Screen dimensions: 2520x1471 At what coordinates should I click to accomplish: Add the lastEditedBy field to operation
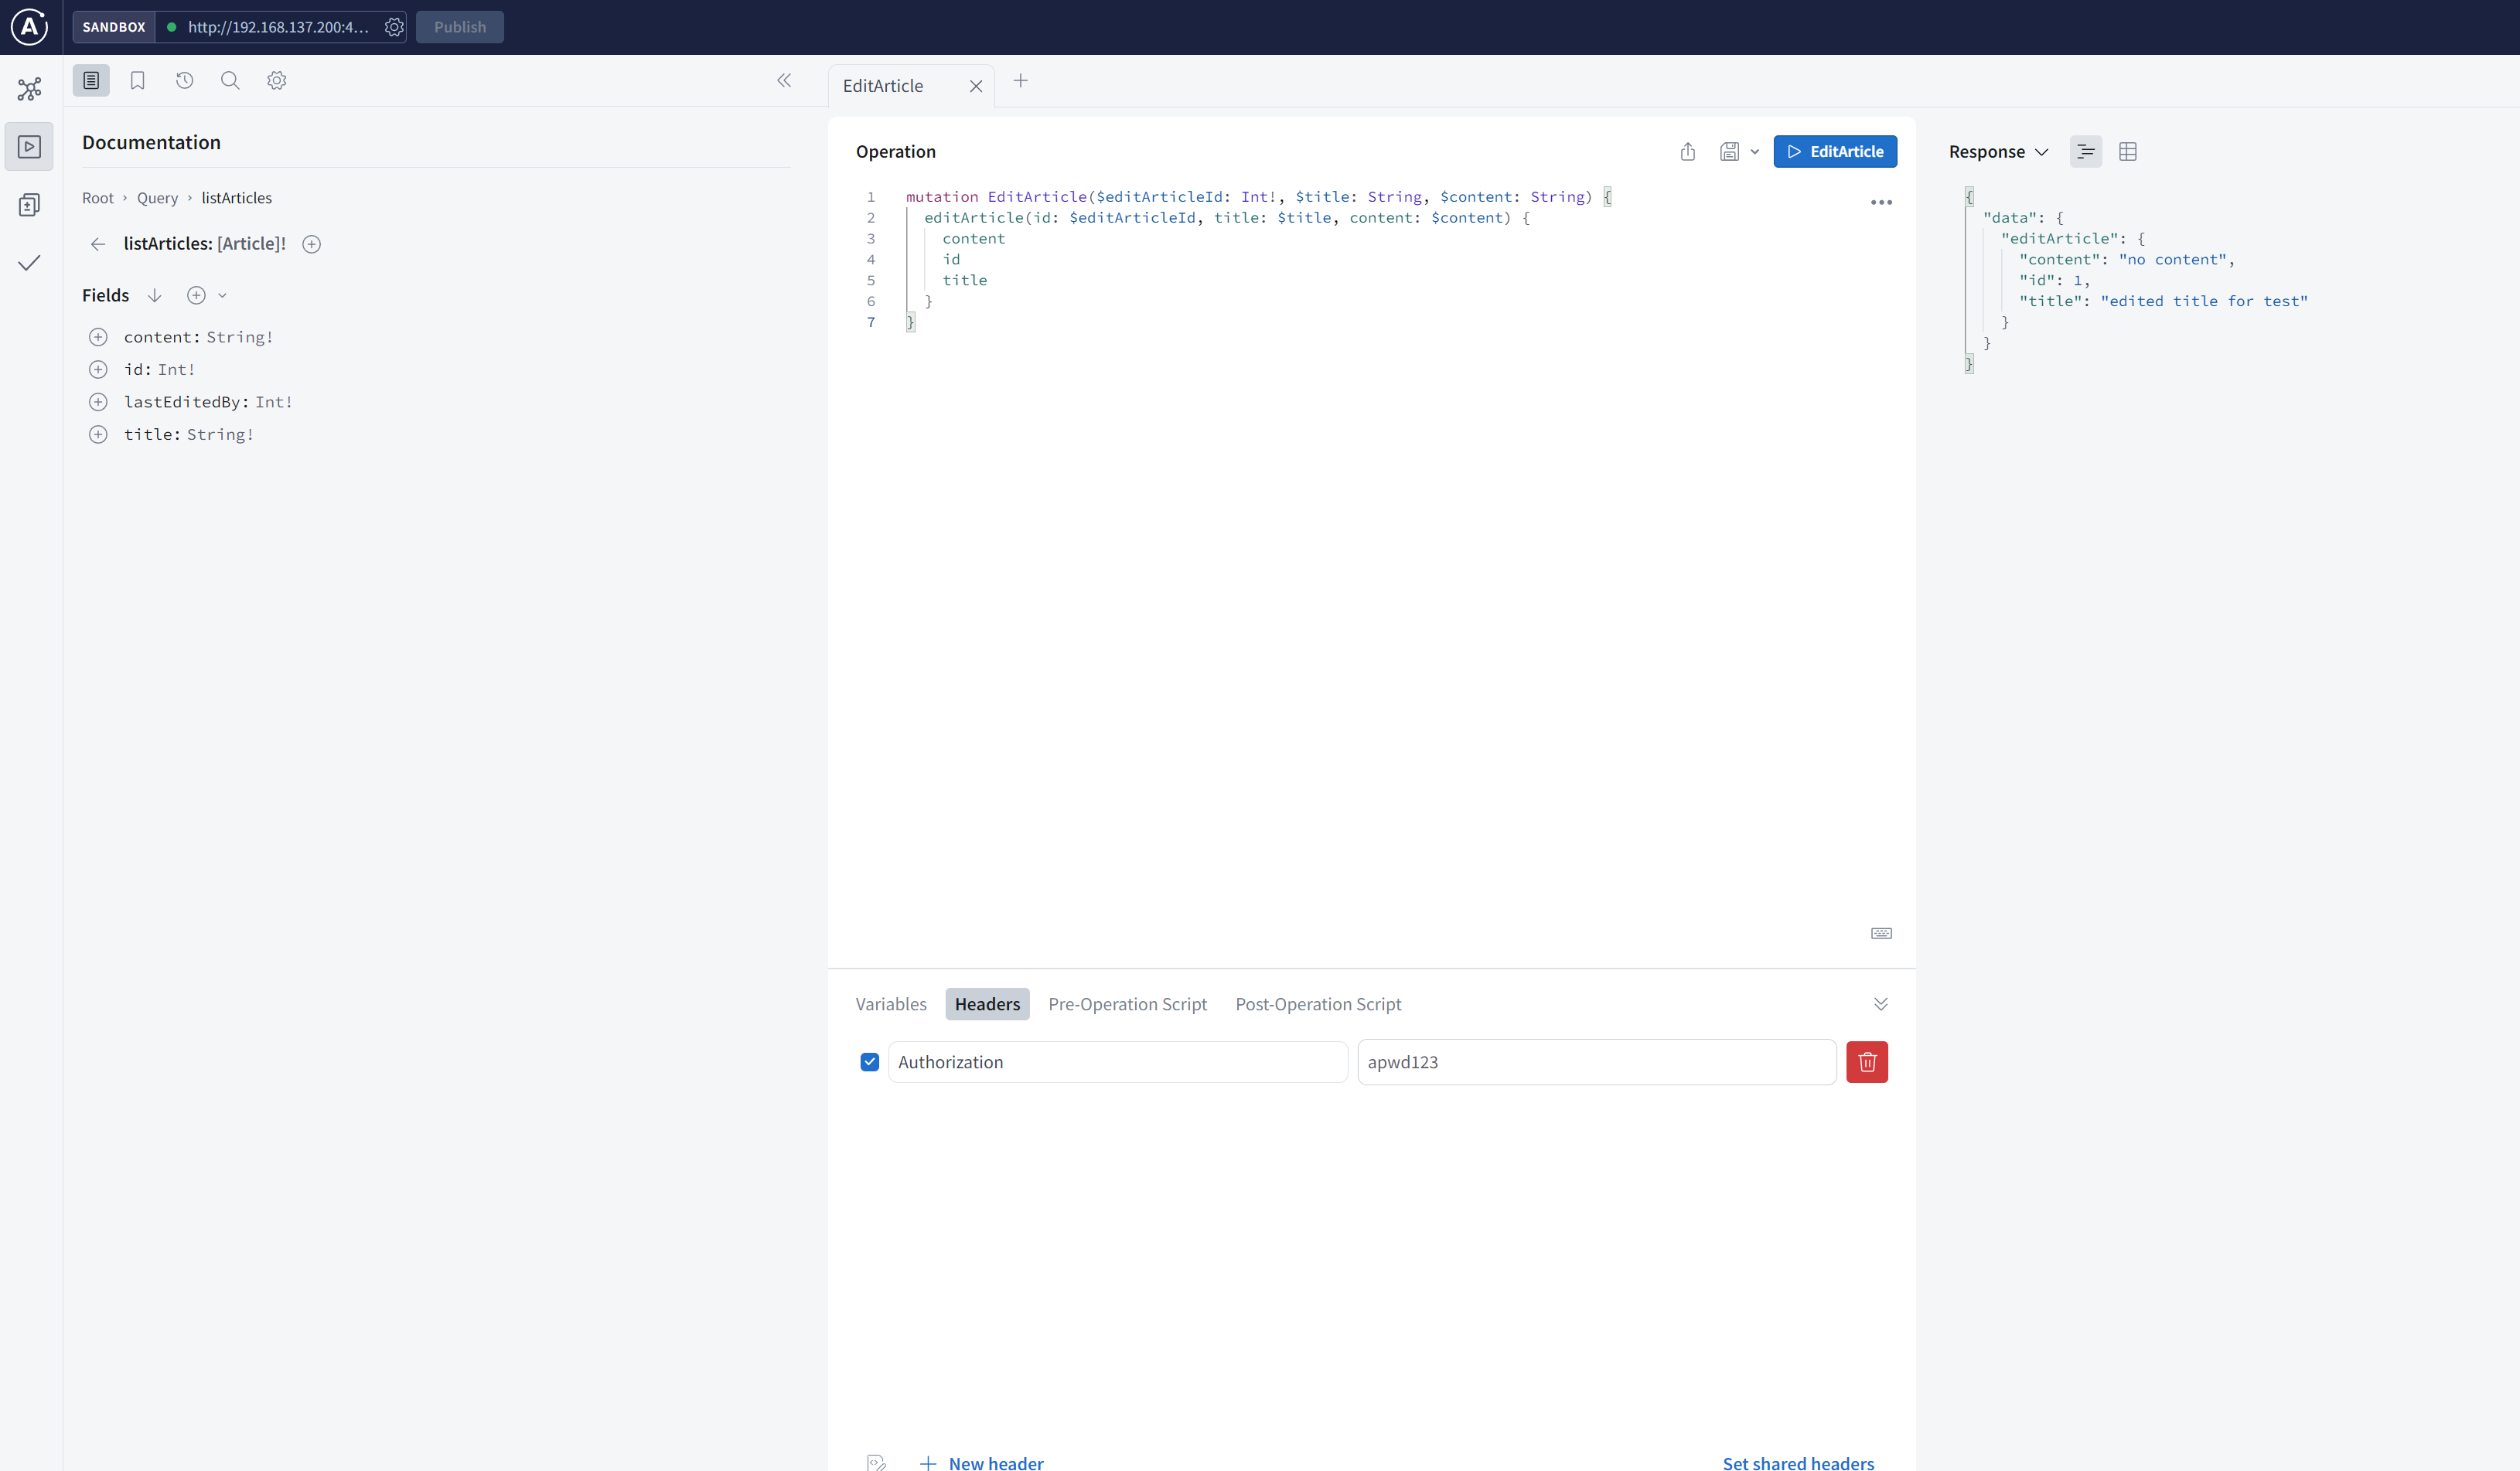pos(98,402)
